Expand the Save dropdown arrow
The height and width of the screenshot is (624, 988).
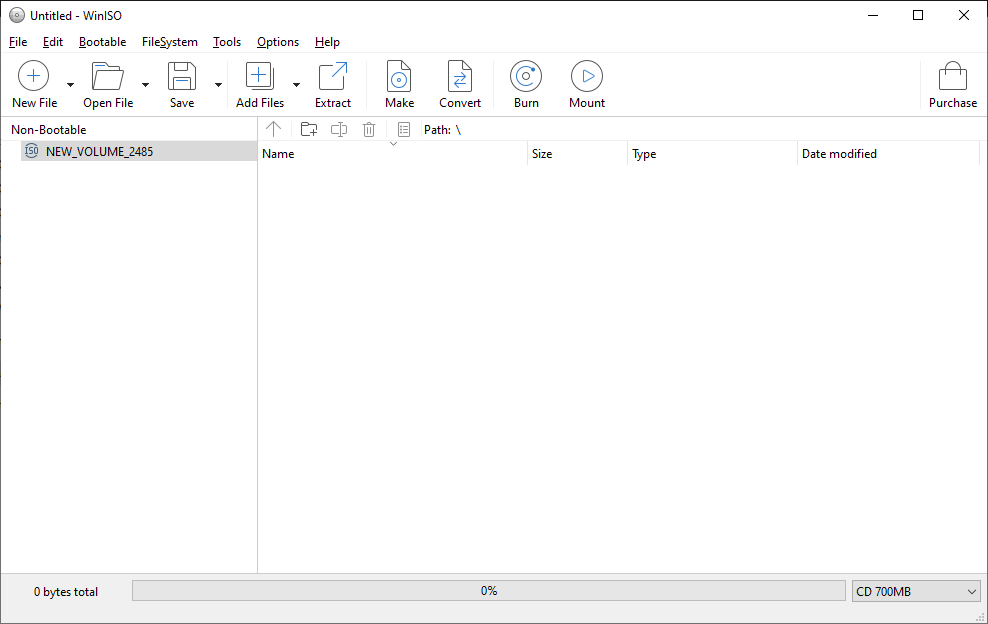pos(218,84)
